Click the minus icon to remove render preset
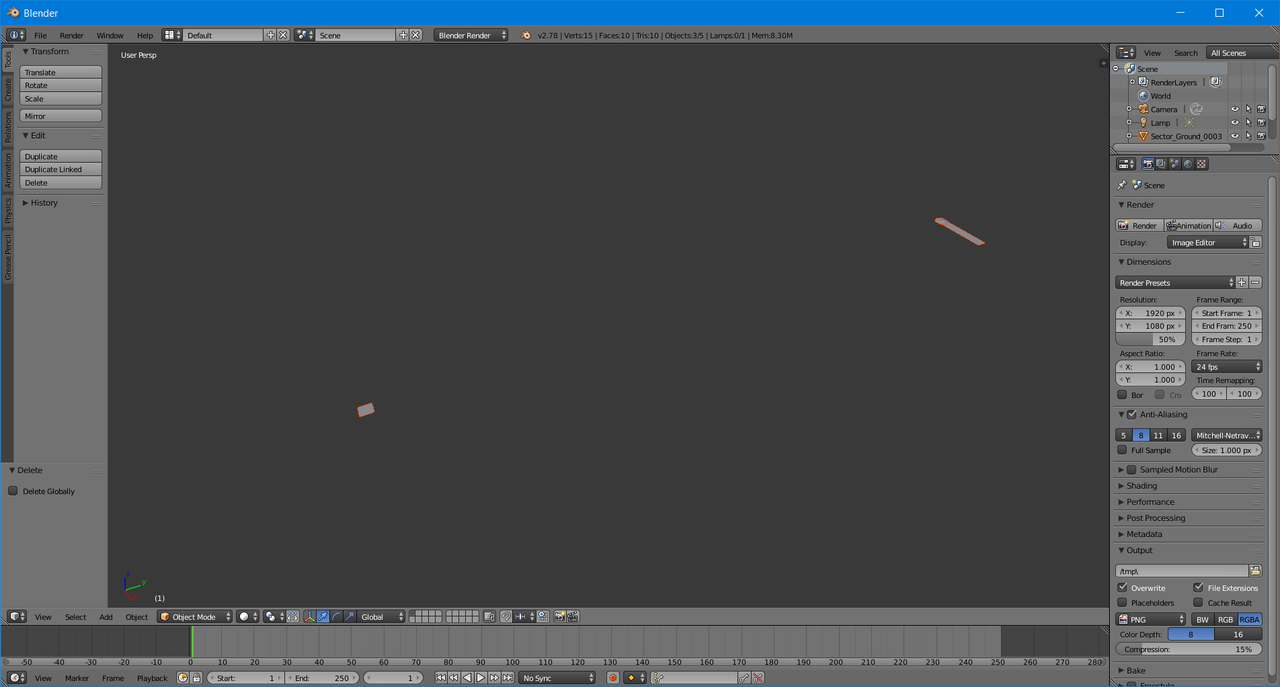 click(1256, 283)
